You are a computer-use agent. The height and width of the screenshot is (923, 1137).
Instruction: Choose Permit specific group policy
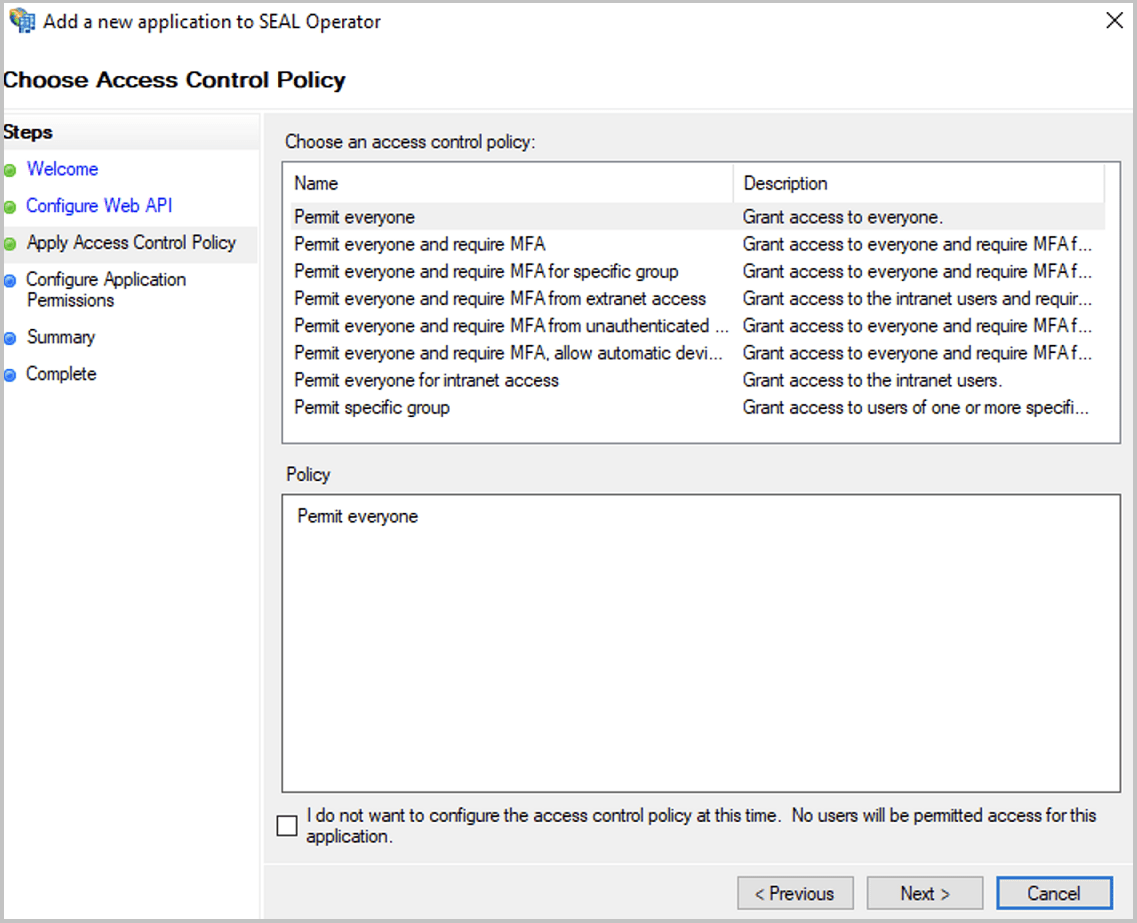[371, 407]
